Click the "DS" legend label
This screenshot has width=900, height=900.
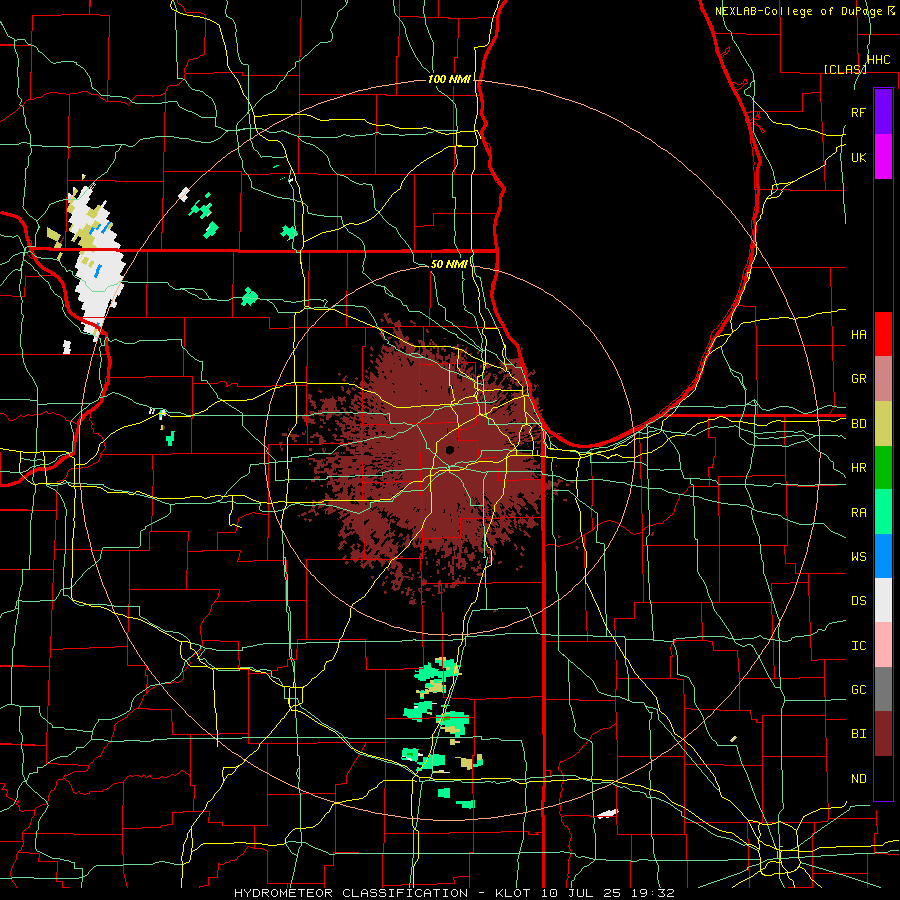858,601
